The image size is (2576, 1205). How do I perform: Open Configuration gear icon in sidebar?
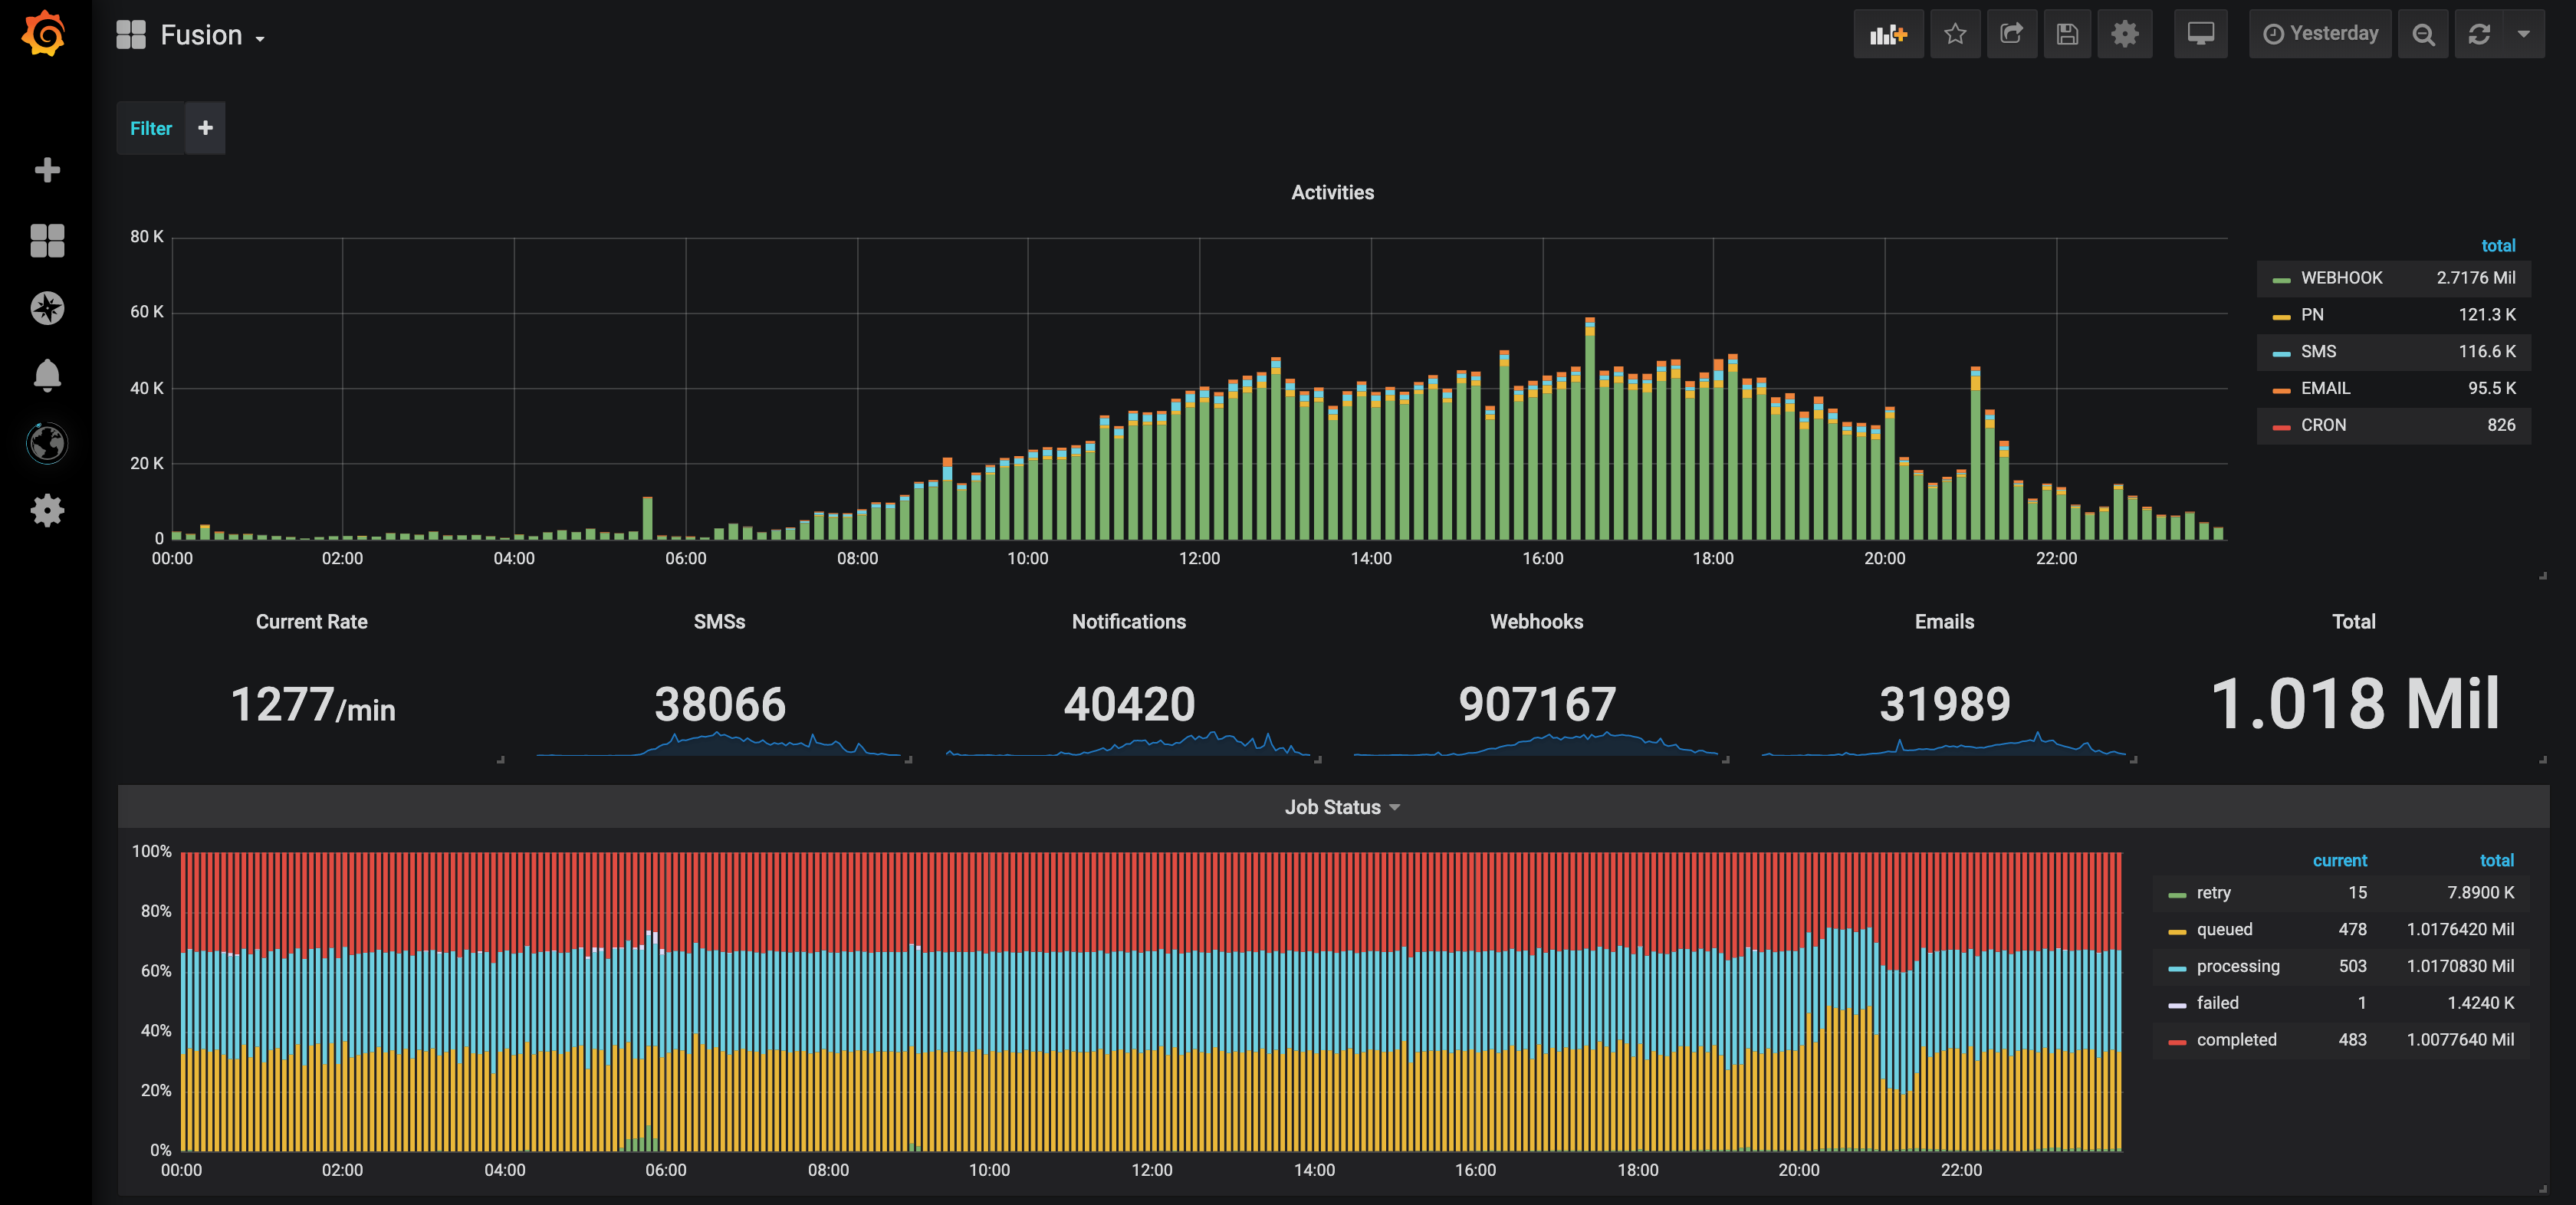pyautogui.click(x=47, y=511)
